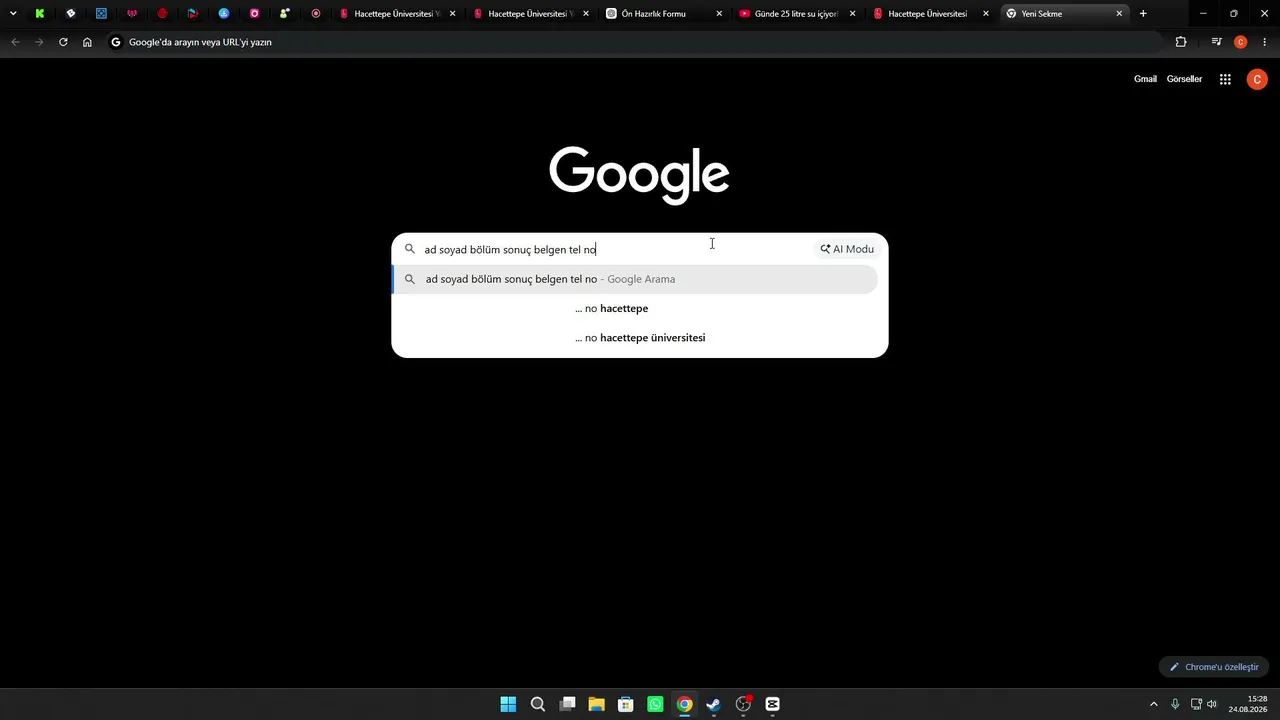This screenshot has height=720, width=1280.
Task: Open the volume tray icon
Action: (1211, 704)
